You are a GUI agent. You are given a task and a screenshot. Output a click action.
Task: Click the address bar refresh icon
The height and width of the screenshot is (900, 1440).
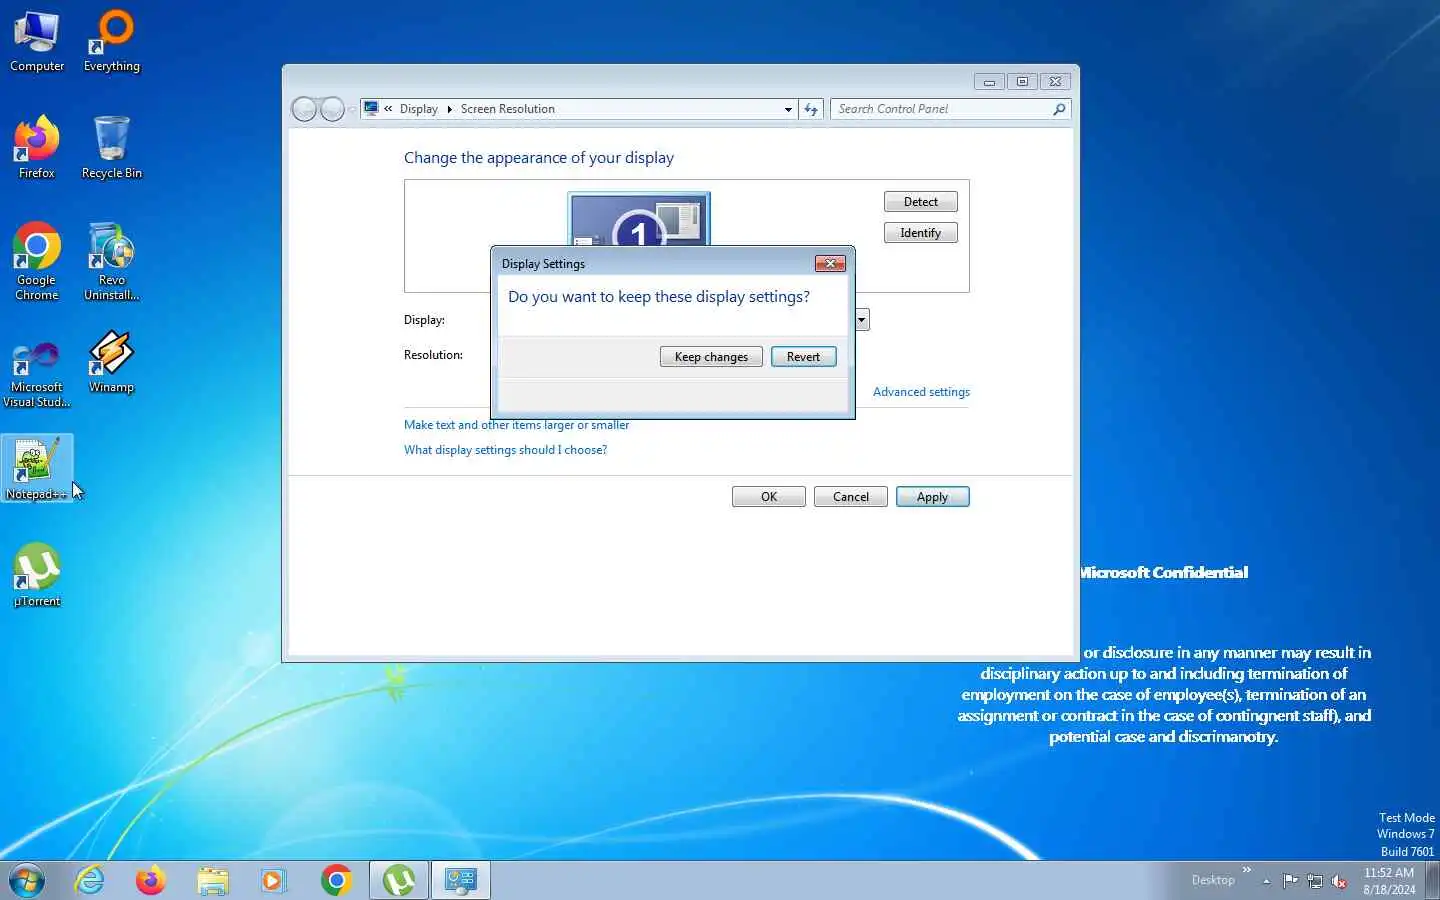811,109
